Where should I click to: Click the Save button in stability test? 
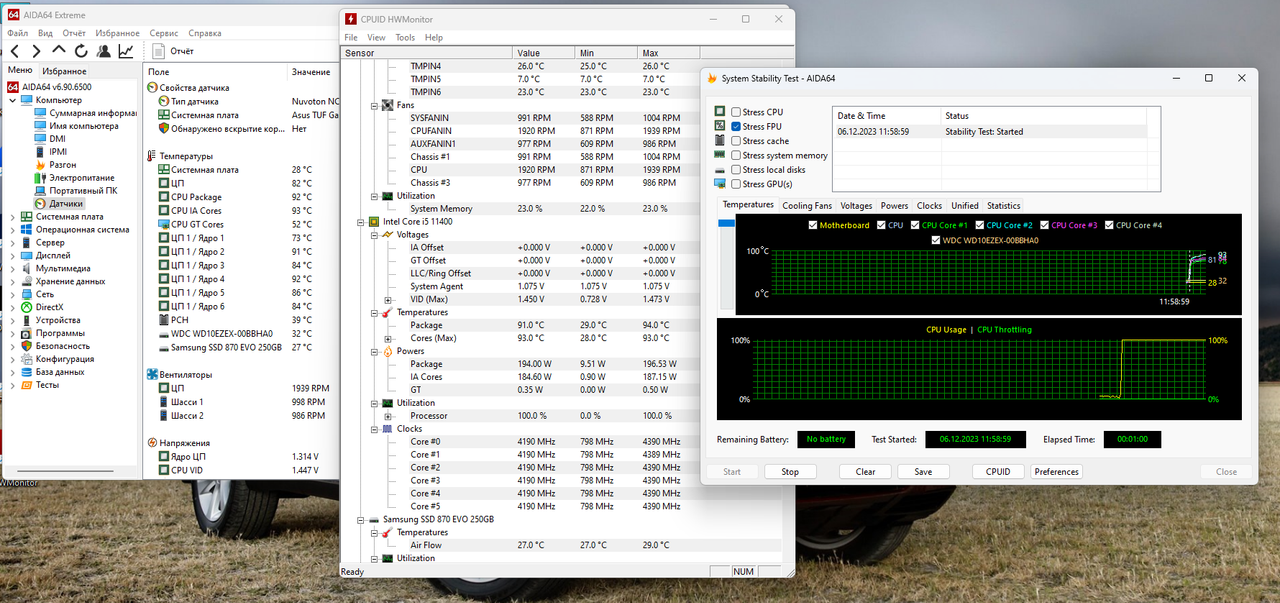click(923, 472)
